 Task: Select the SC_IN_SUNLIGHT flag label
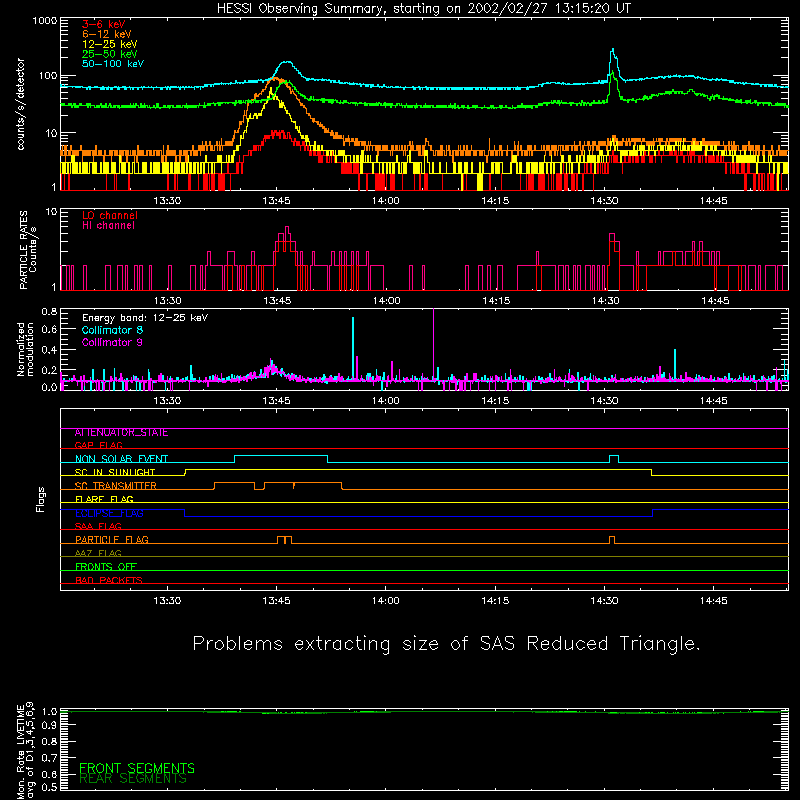115,472
